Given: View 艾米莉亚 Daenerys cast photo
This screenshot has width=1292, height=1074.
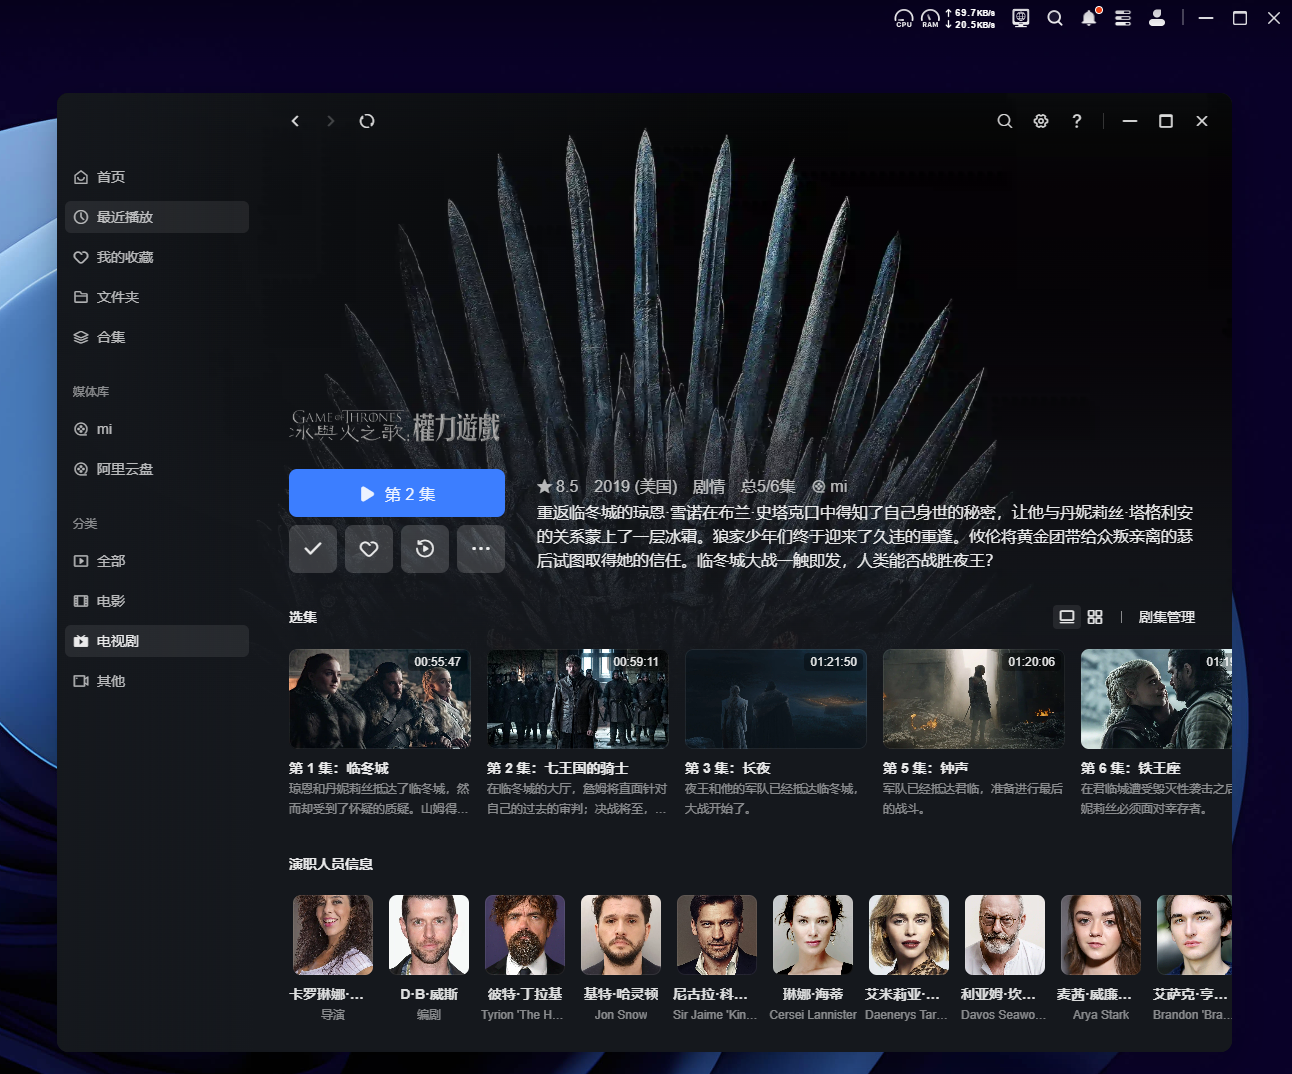Looking at the screenshot, I should point(909,935).
